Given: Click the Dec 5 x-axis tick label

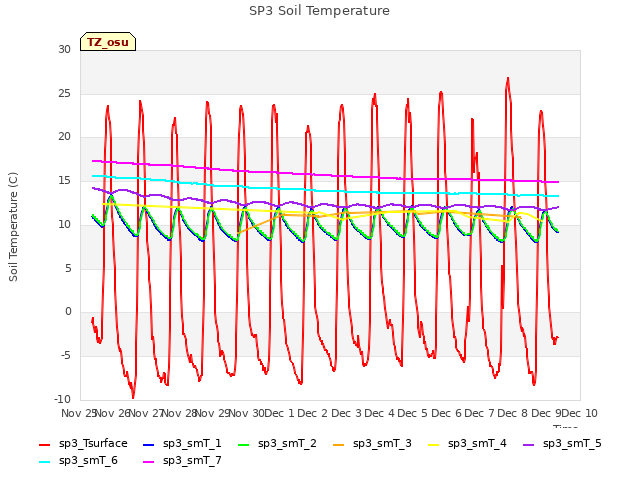Looking at the screenshot, I should (412, 413).
